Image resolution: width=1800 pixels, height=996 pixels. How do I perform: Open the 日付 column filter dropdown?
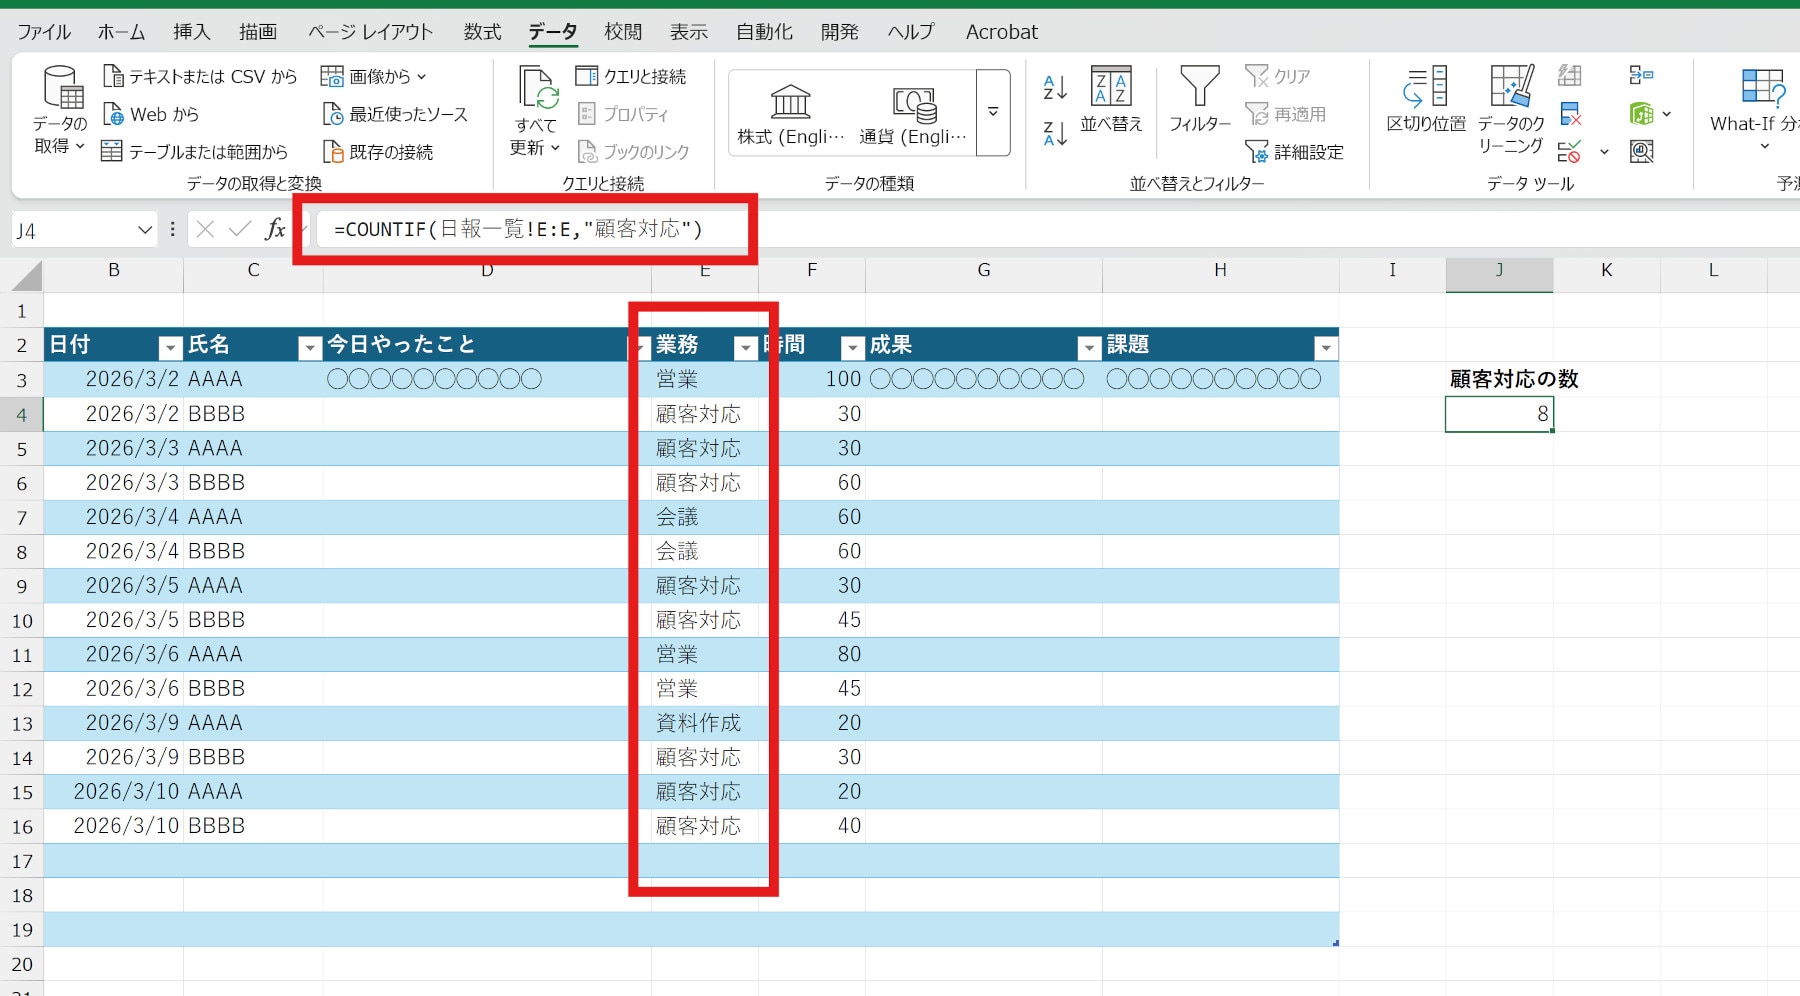pyautogui.click(x=170, y=348)
